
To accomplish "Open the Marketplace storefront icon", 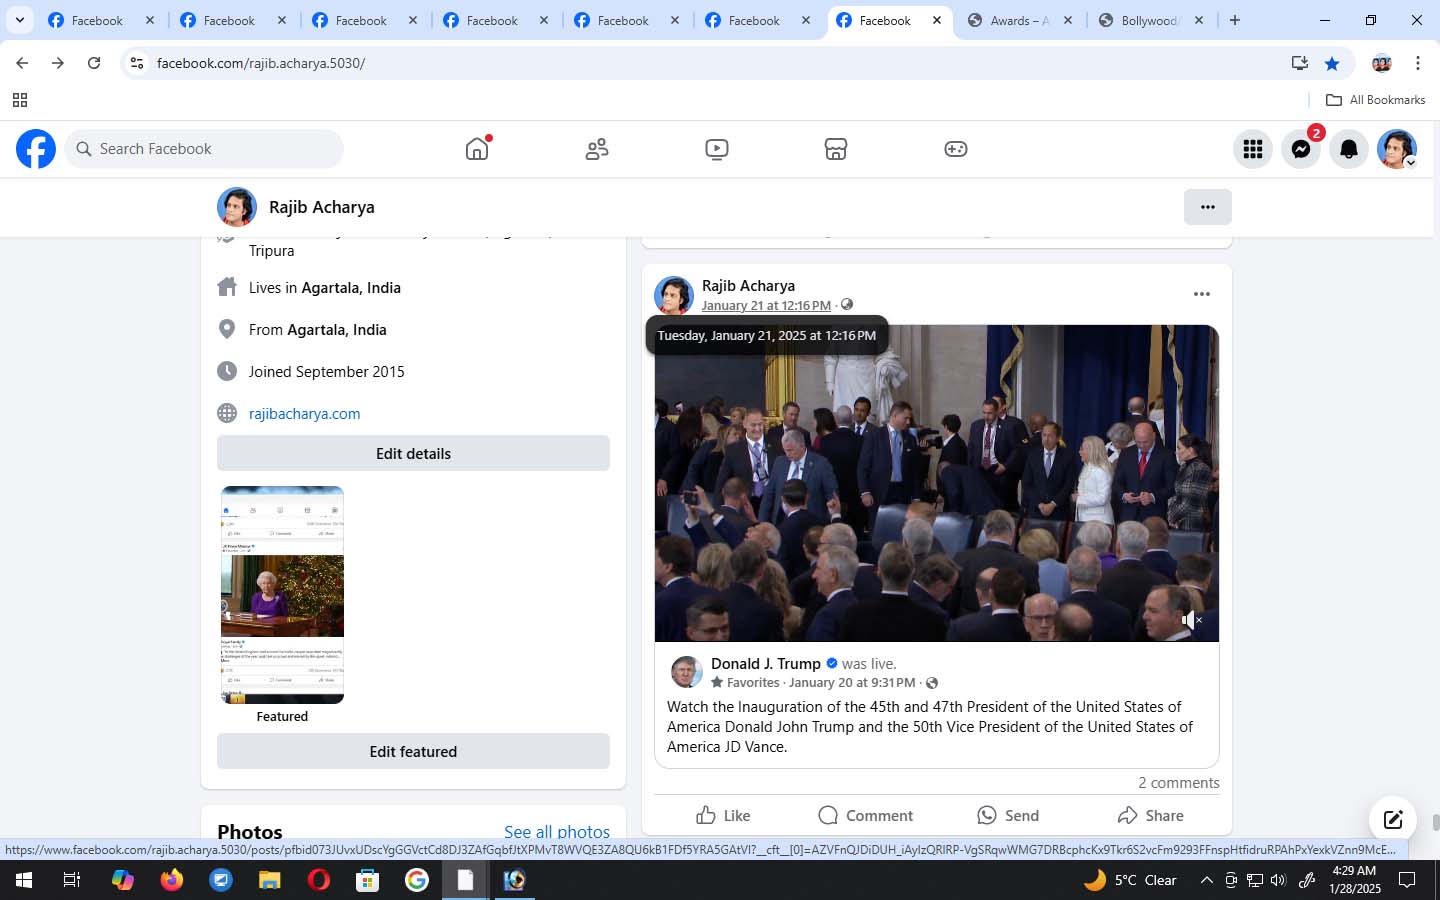I will pos(836,149).
